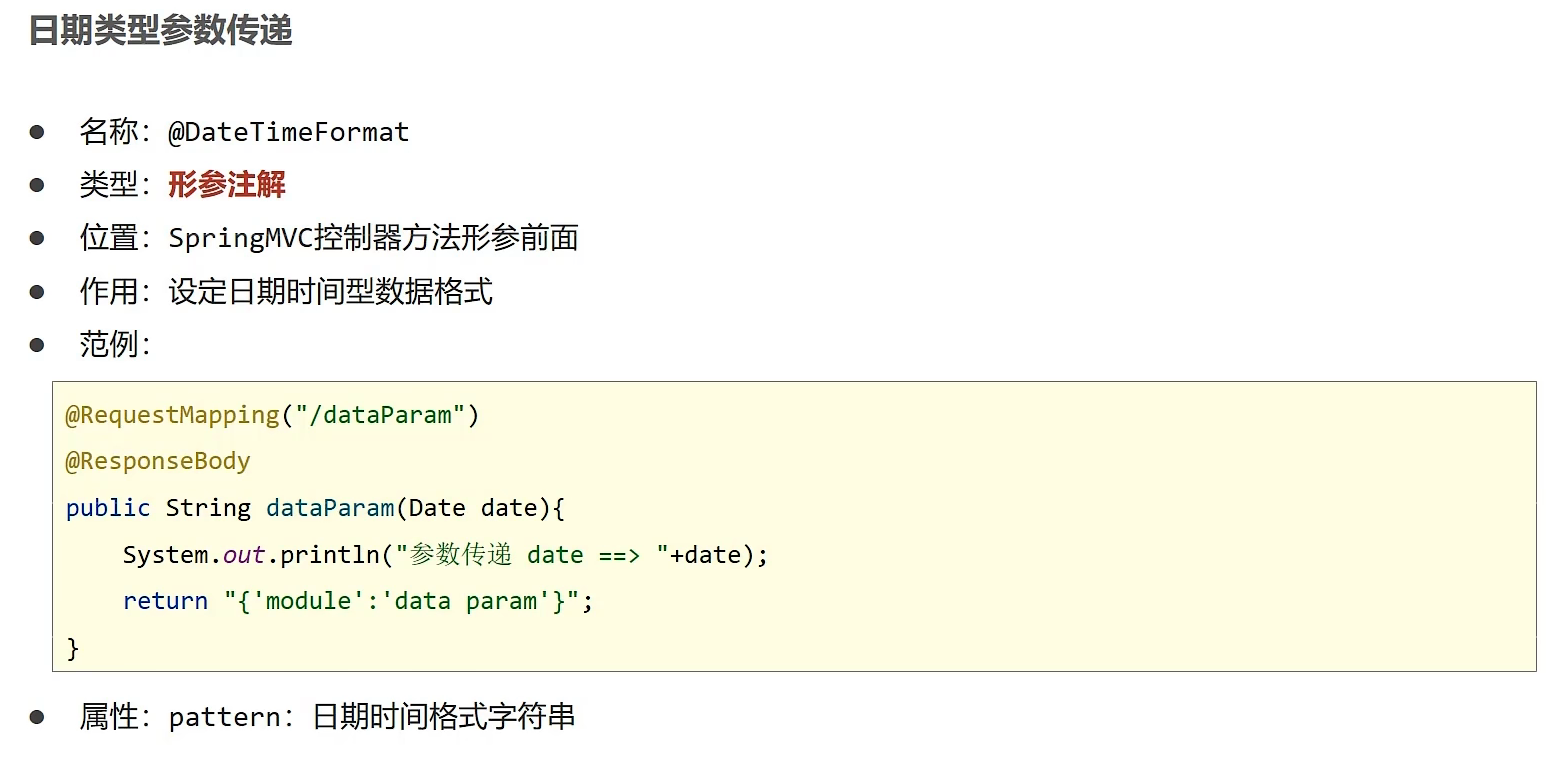This screenshot has height=762, width=1546.
Task: Click the 设定日期时间型数据格式 description
Action: coord(330,292)
